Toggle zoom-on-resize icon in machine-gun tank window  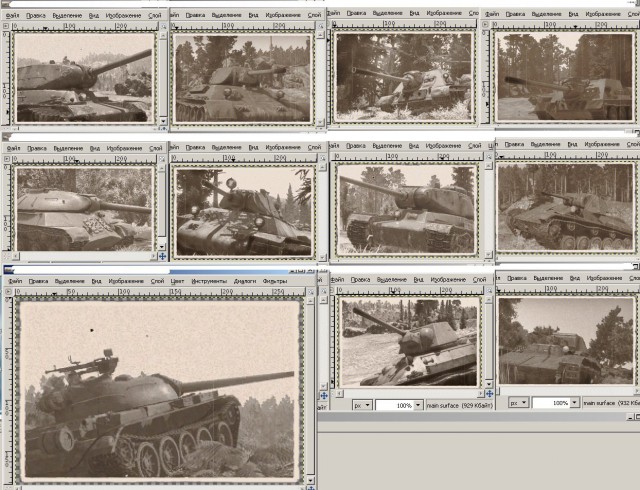click(x=311, y=292)
